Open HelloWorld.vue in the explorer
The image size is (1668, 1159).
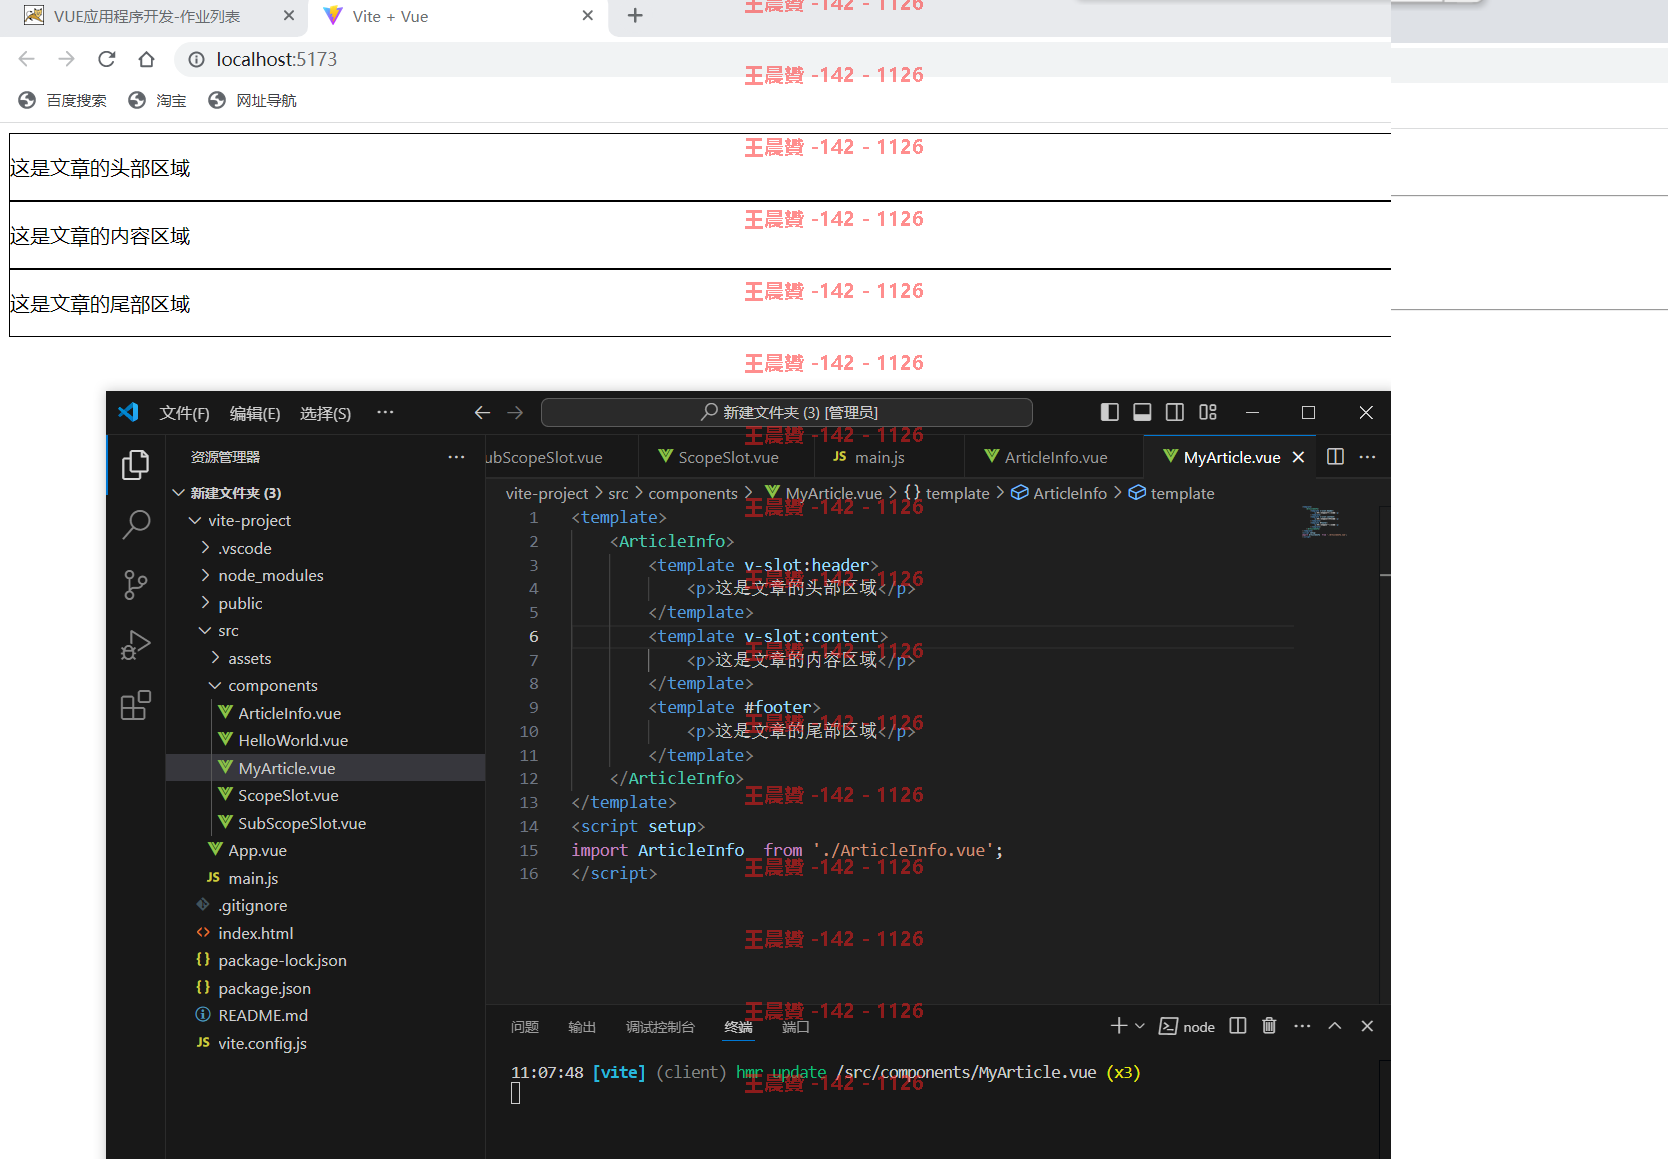point(293,740)
